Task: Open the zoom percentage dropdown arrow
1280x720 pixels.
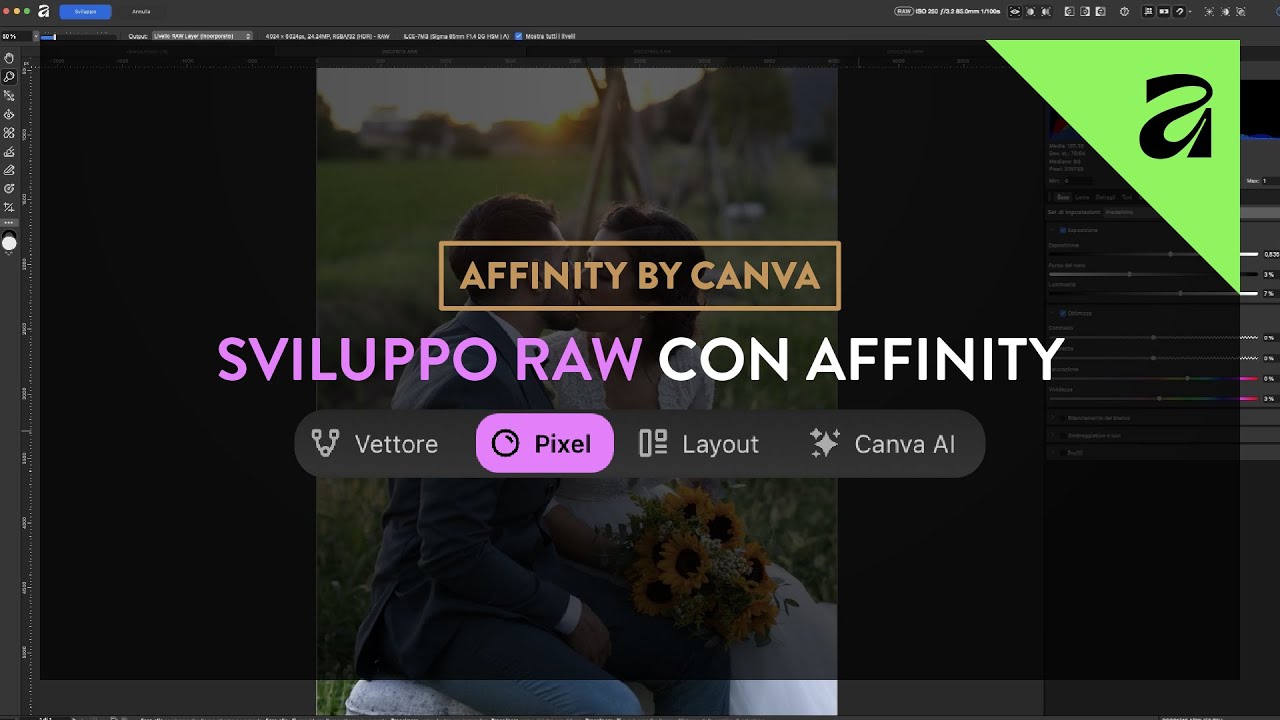Action: (x=36, y=36)
